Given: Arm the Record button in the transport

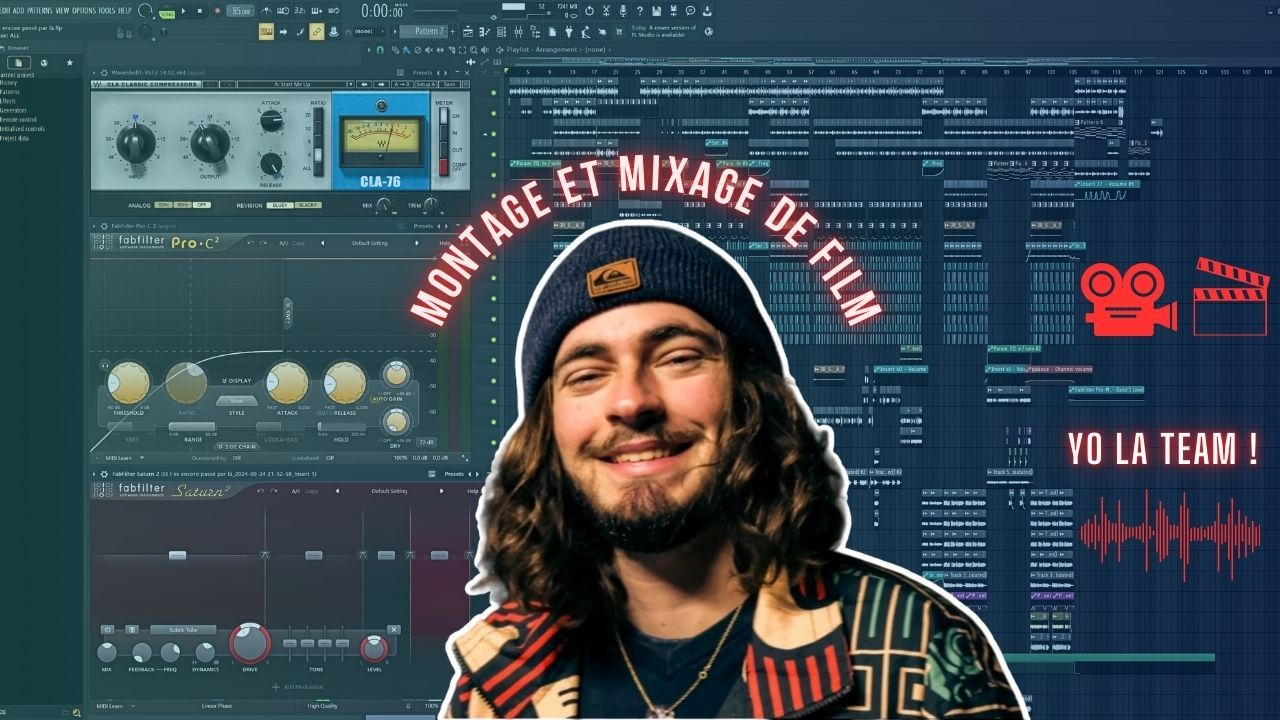Looking at the screenshot, I should (x=217, y=11).
